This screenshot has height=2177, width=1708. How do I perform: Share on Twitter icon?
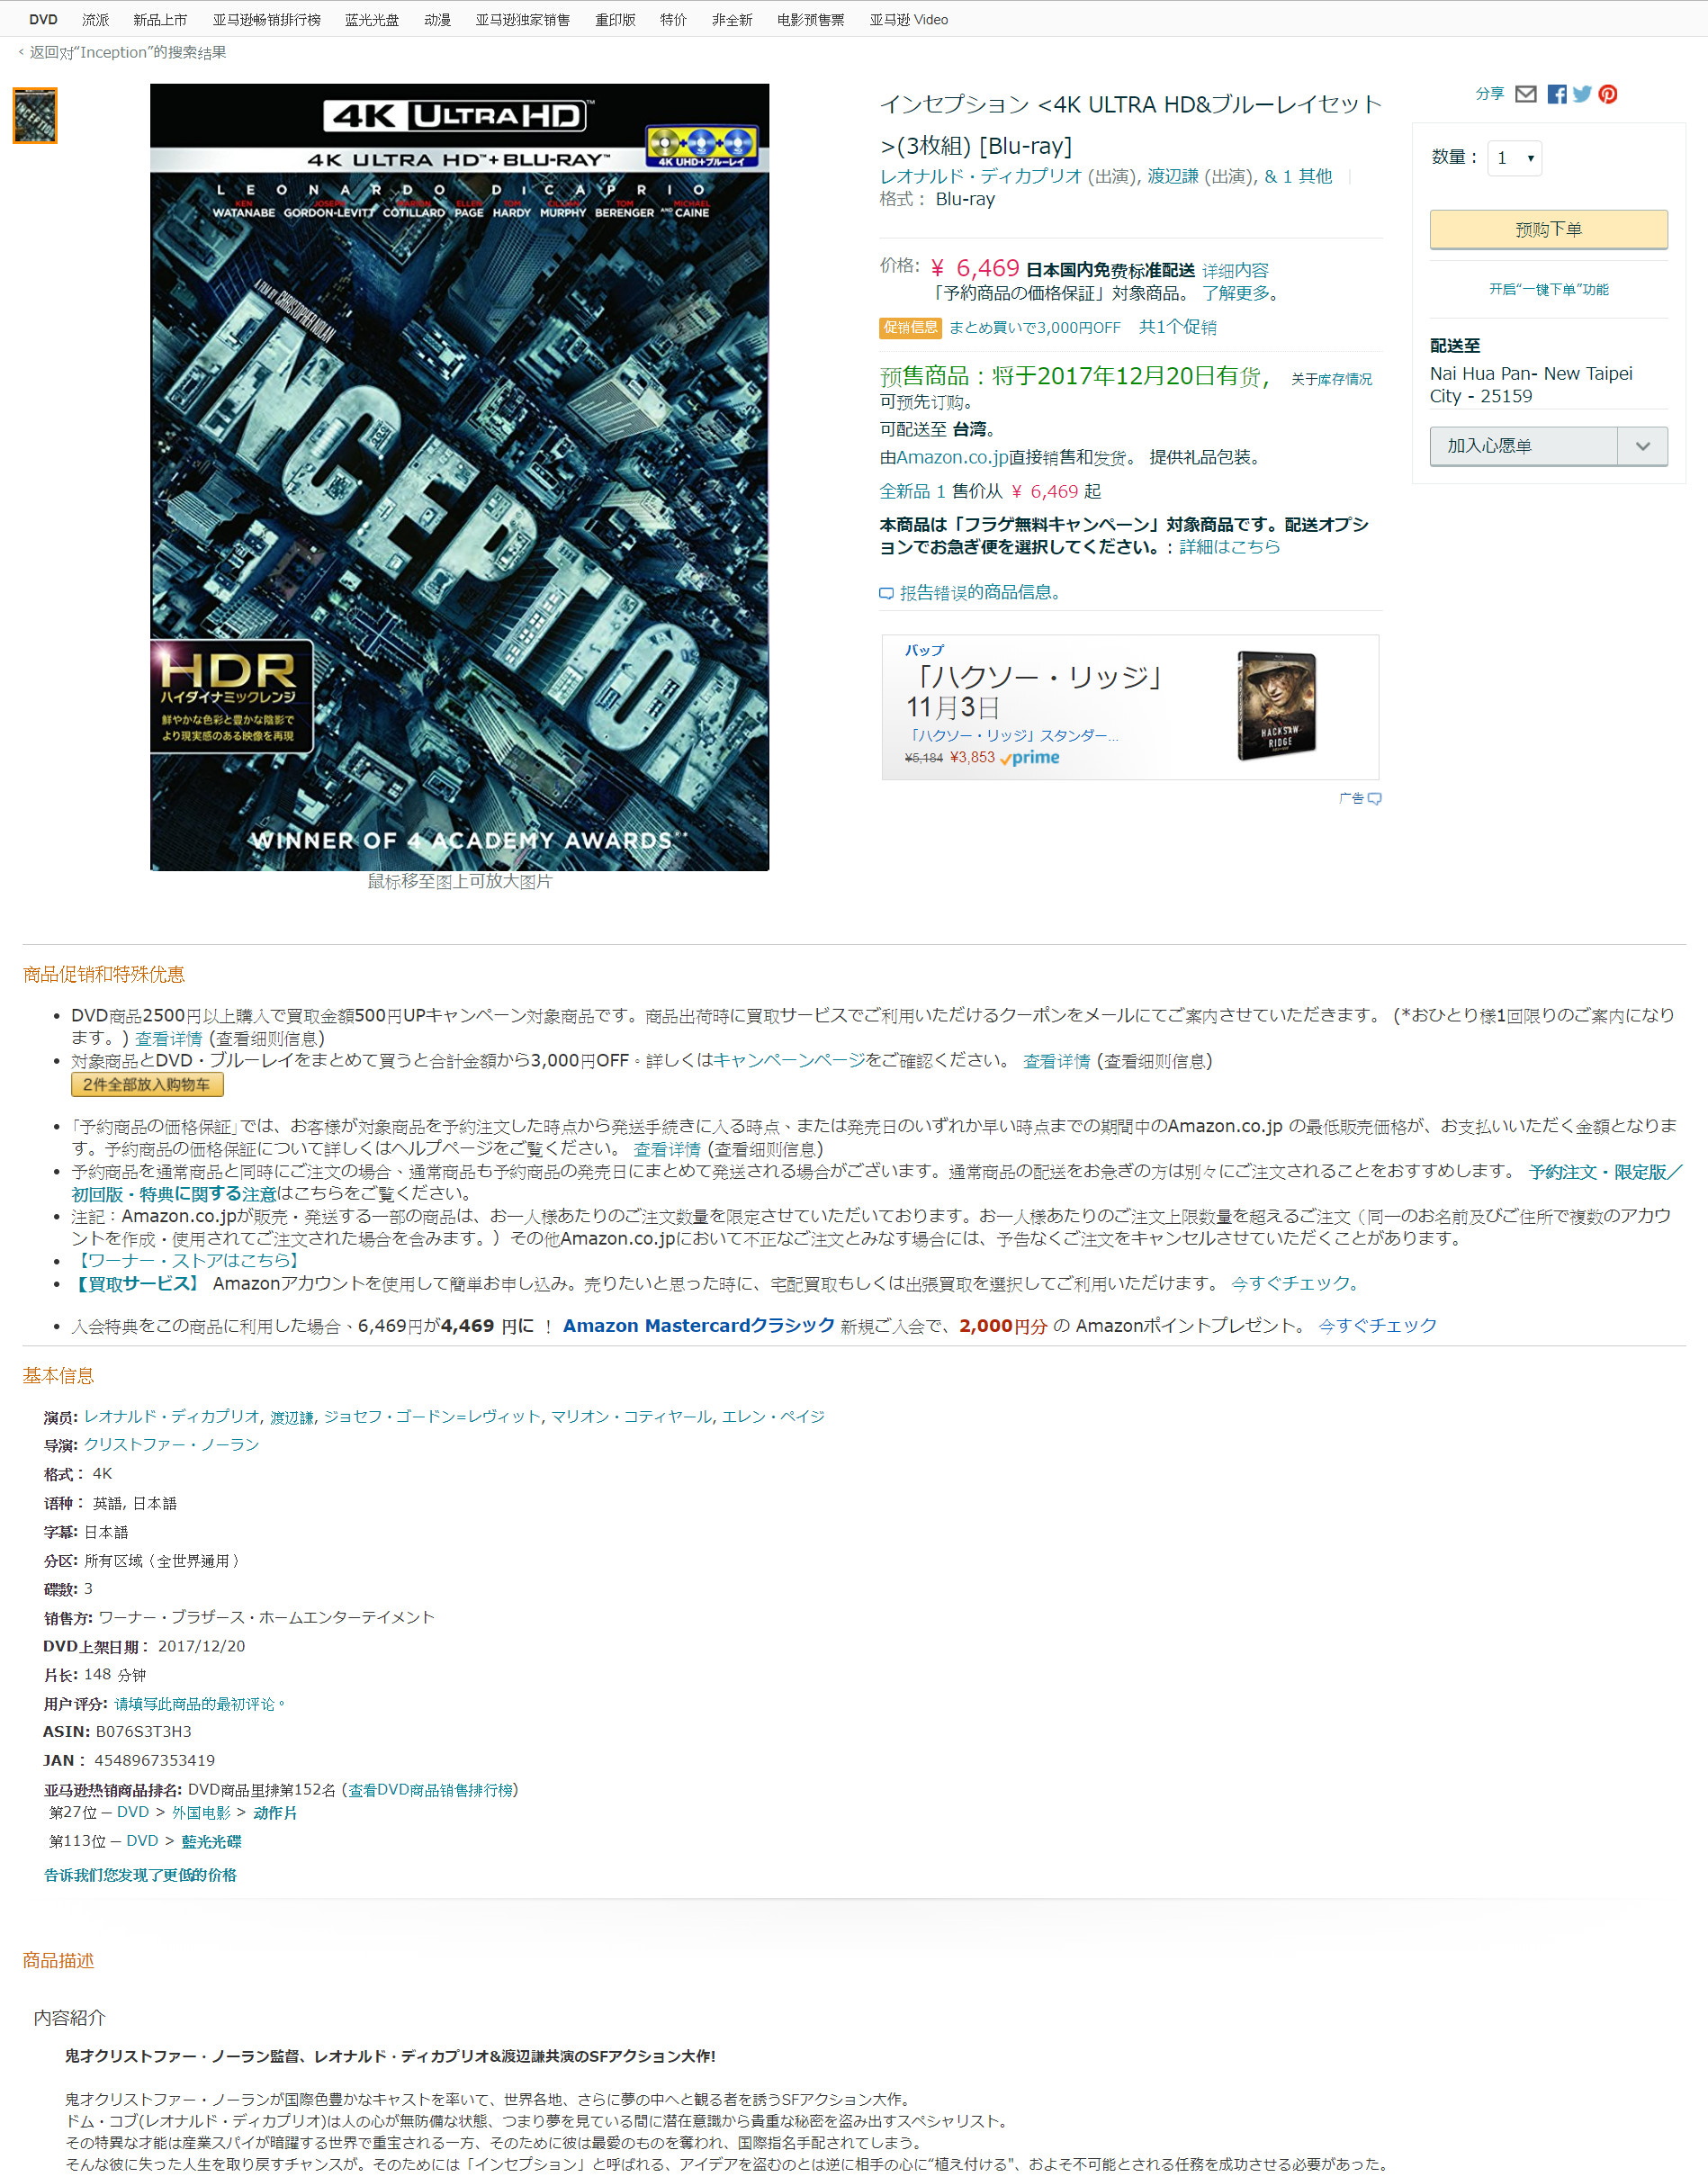tap(1582, 94)
